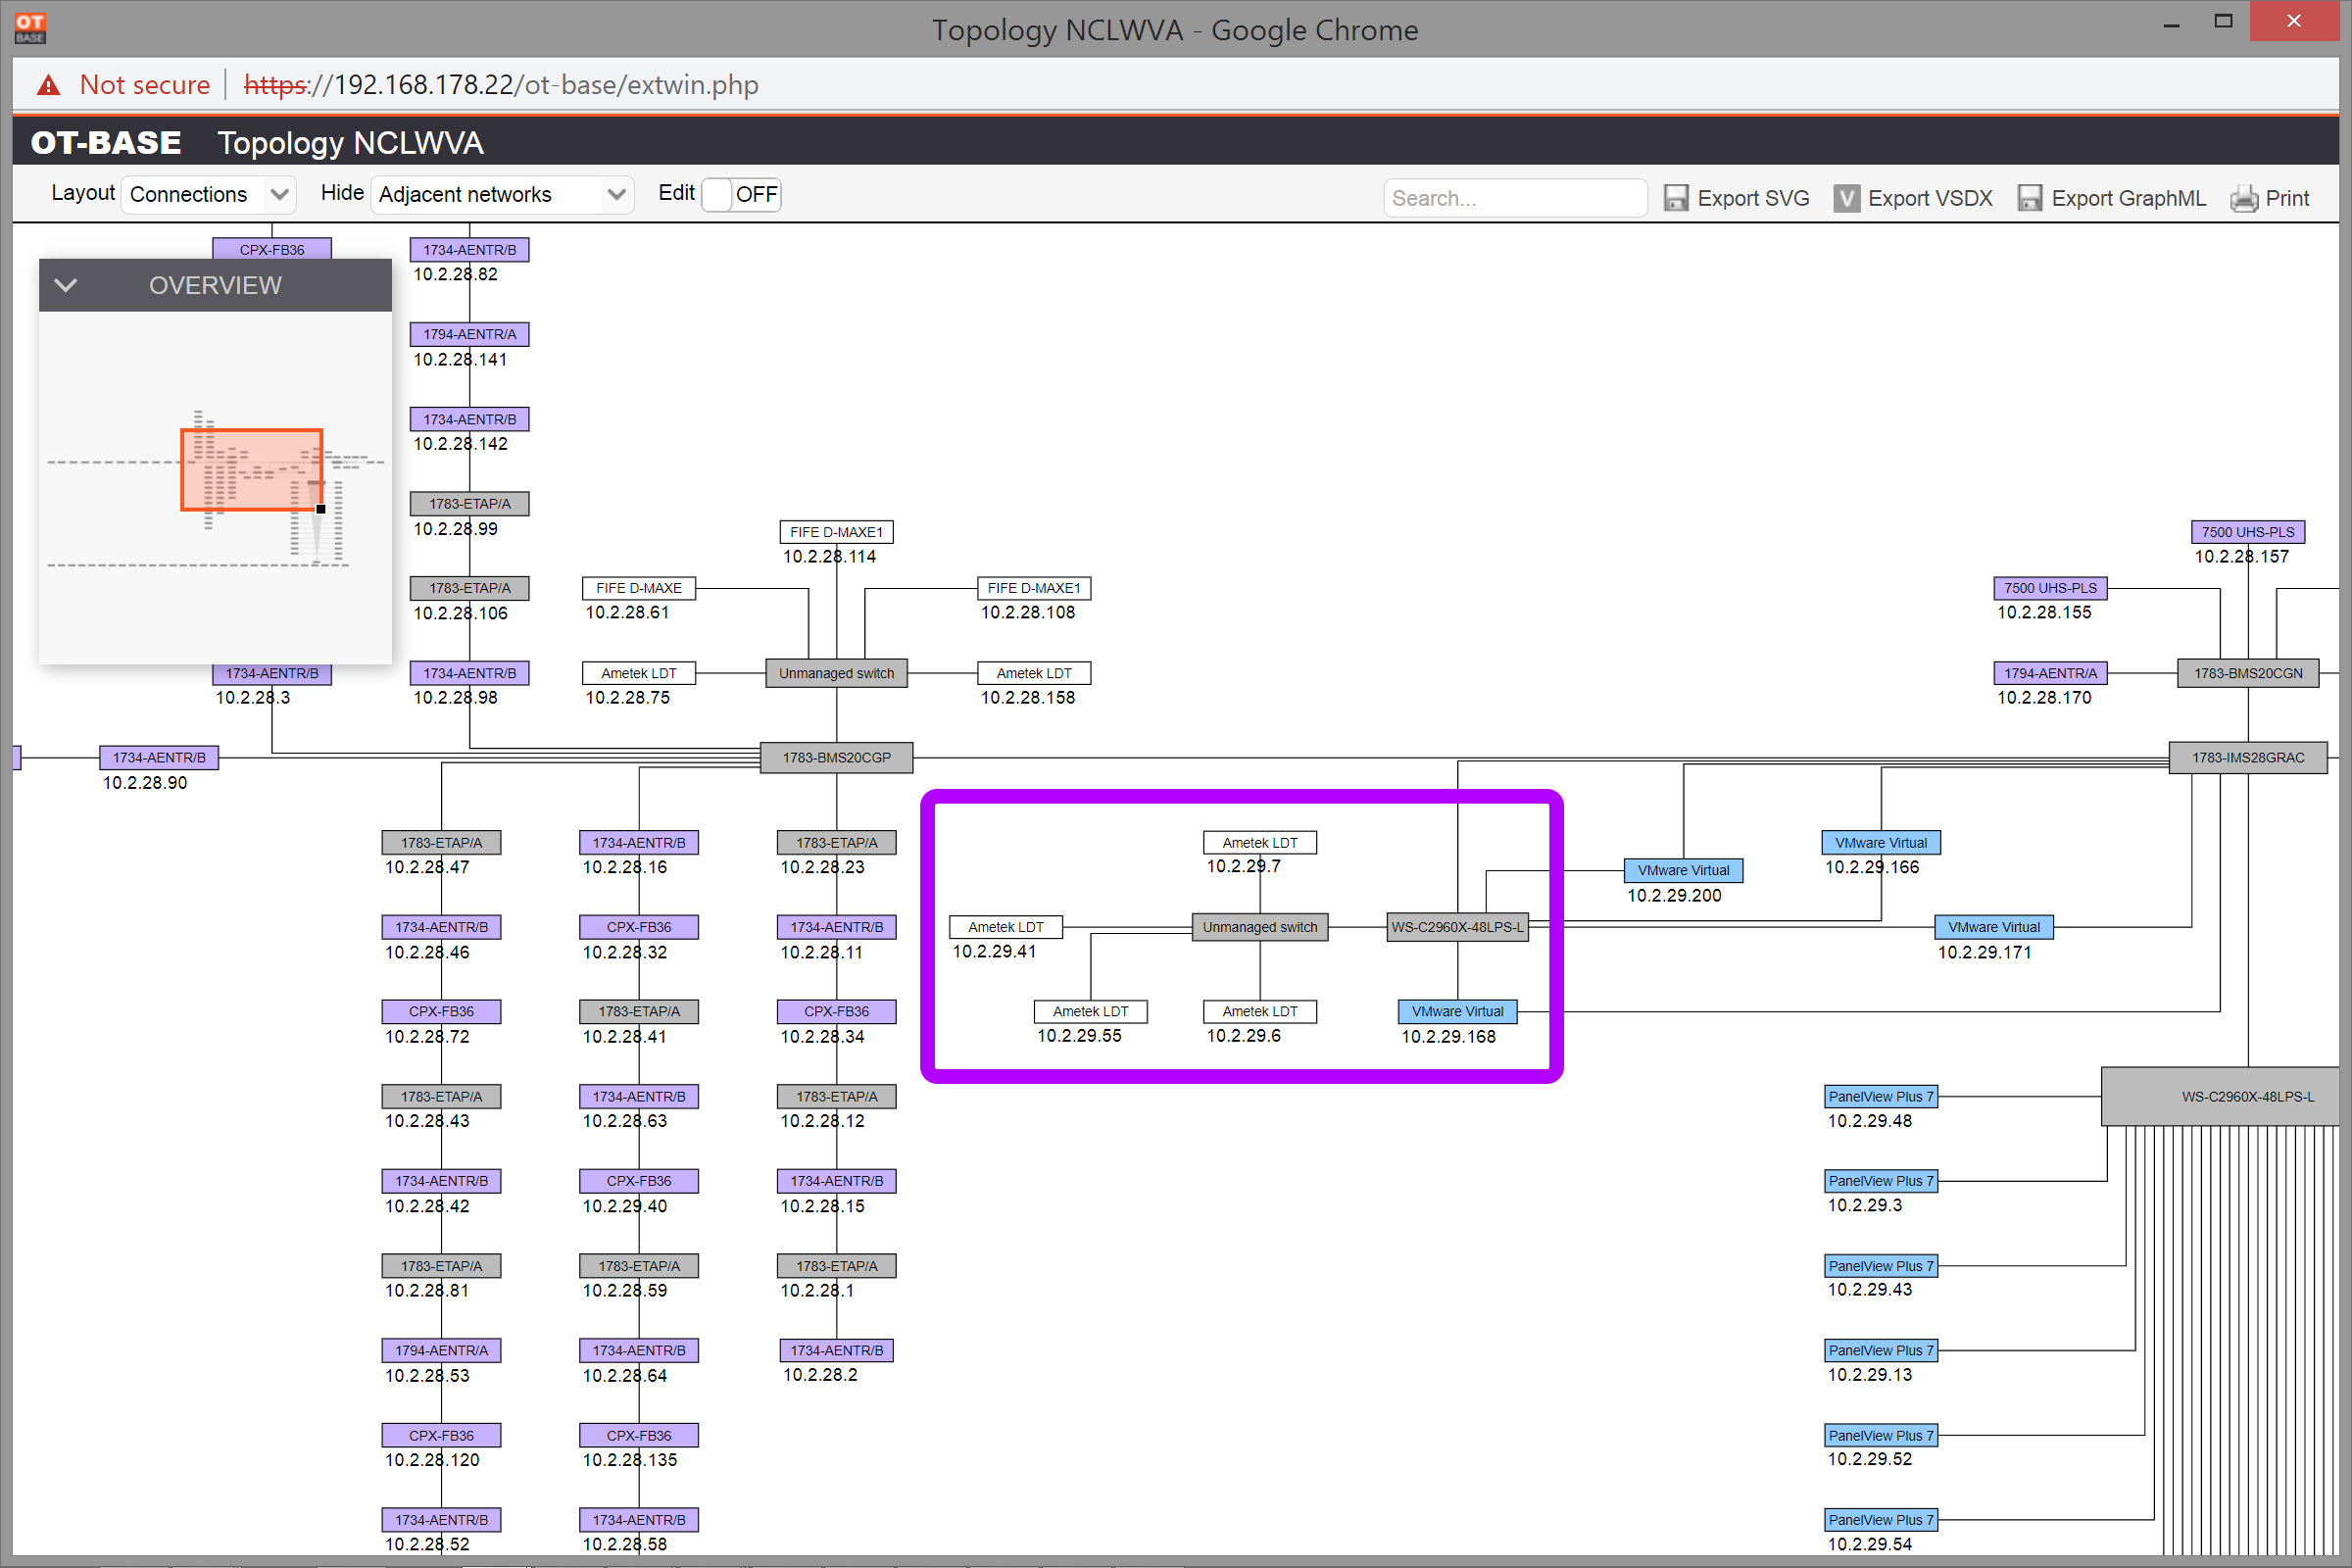Viewport: 2352px width, 1568px height.
Task: Click the red viewport rectangle in overview
Action: pos(251,470)
